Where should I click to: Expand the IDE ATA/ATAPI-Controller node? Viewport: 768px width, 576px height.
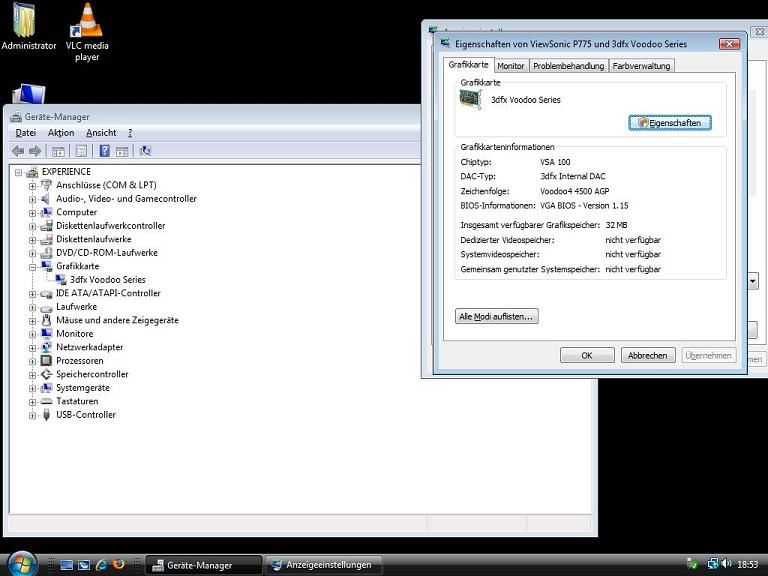click(x=32, y=294)
